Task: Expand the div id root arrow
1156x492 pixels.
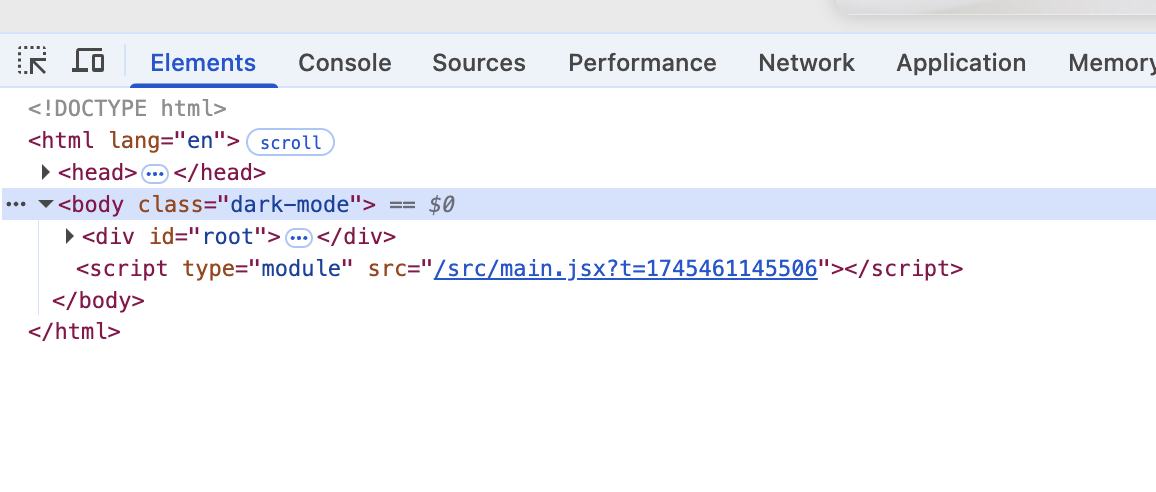Action: 70,236
